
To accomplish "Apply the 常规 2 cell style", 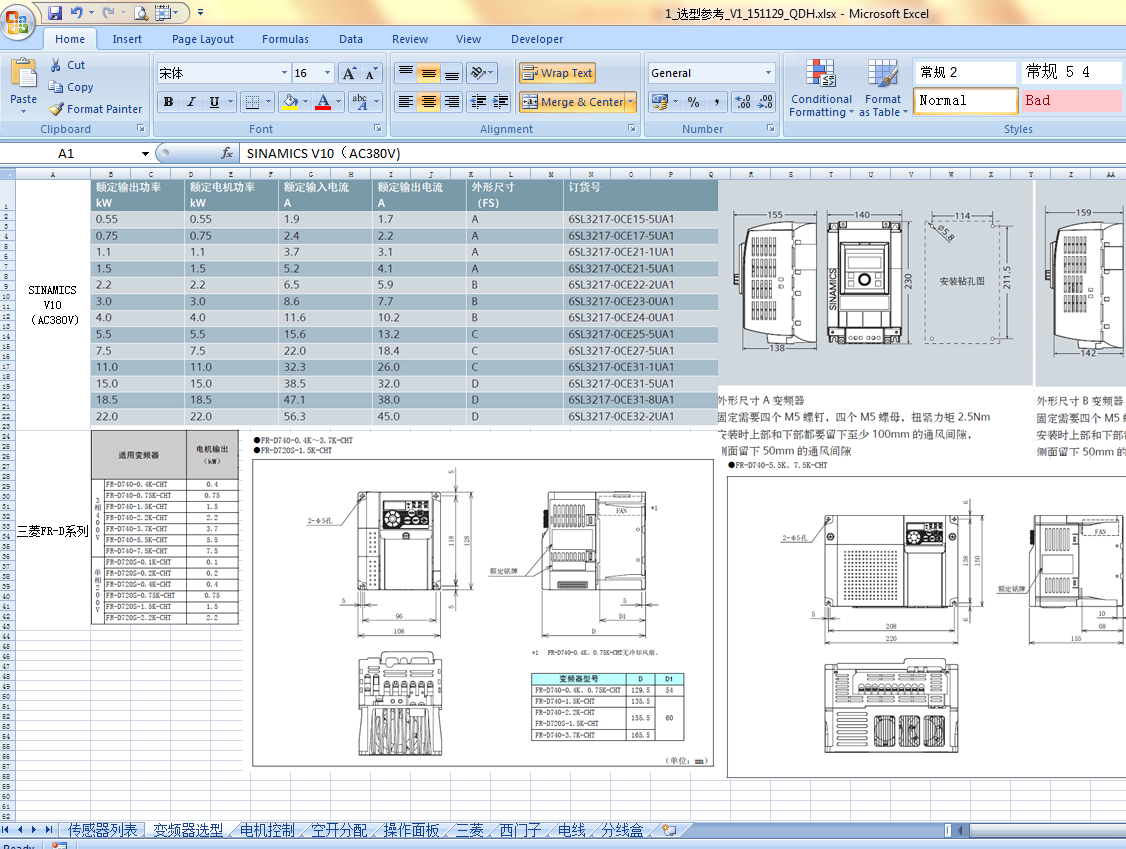I will coord(965,72).
